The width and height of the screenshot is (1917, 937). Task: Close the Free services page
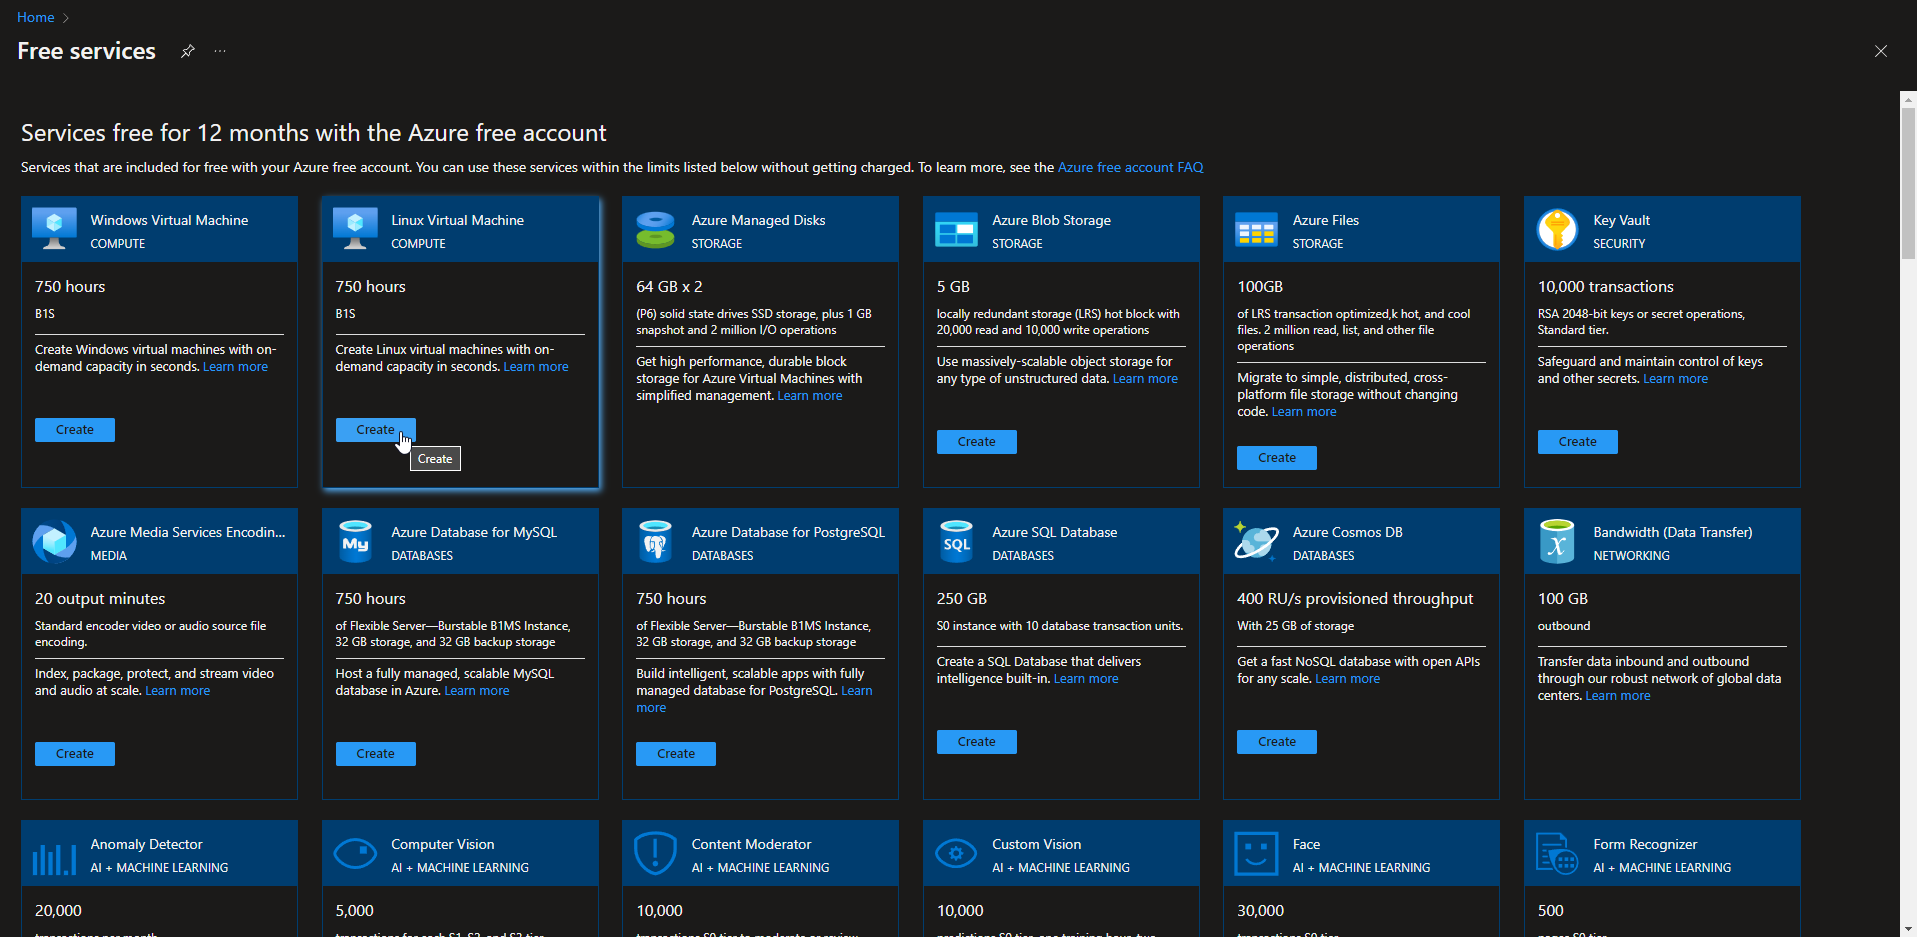pyautogui.click(x=1881, y=51)
